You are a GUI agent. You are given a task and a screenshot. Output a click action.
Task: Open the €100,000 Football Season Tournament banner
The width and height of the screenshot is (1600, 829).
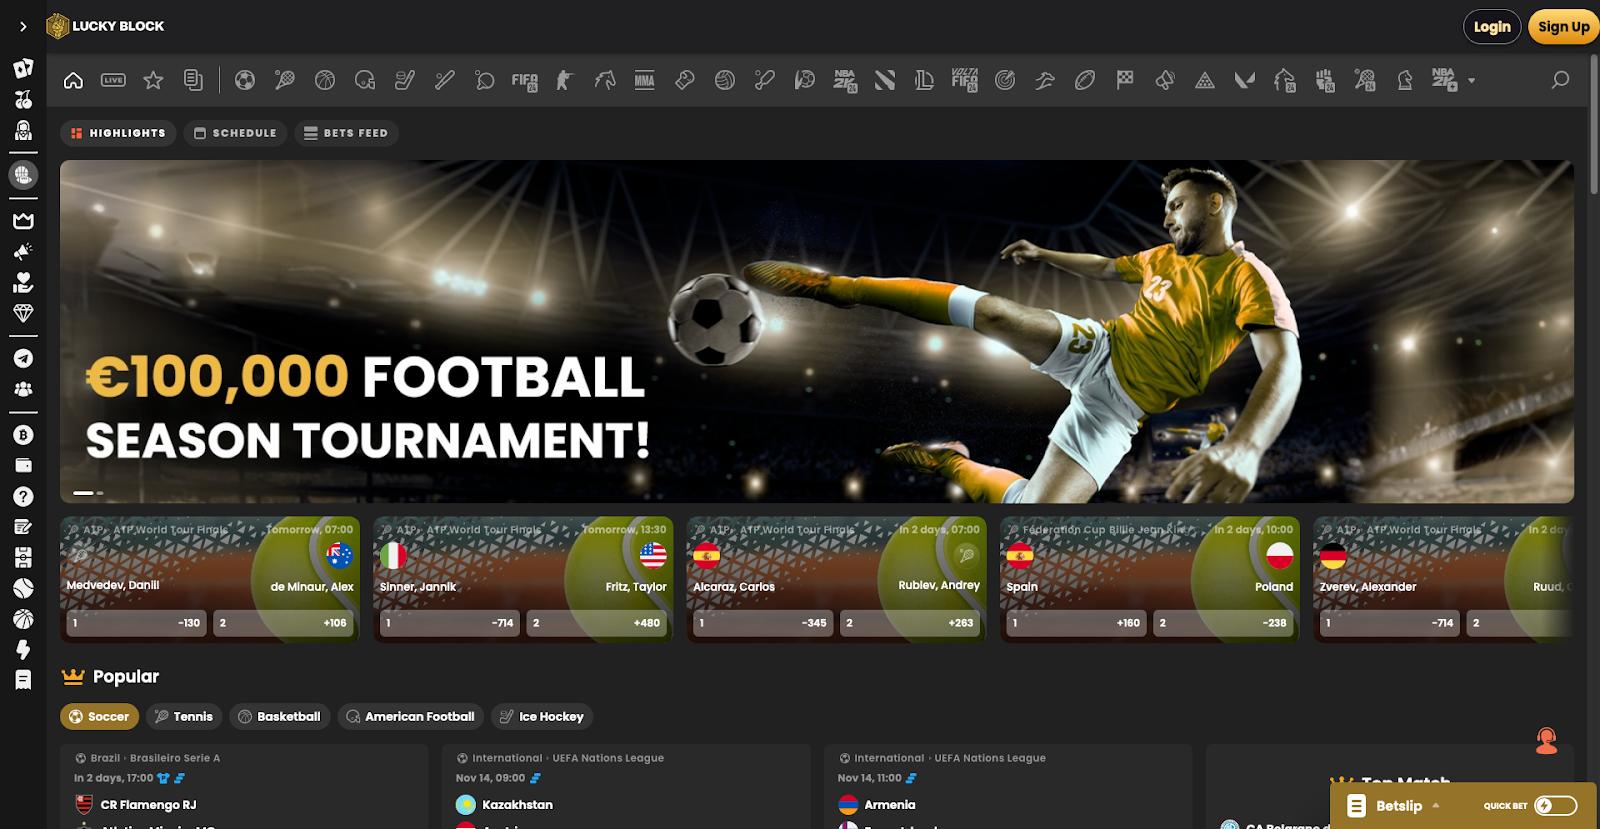click(x=817, y=331)
